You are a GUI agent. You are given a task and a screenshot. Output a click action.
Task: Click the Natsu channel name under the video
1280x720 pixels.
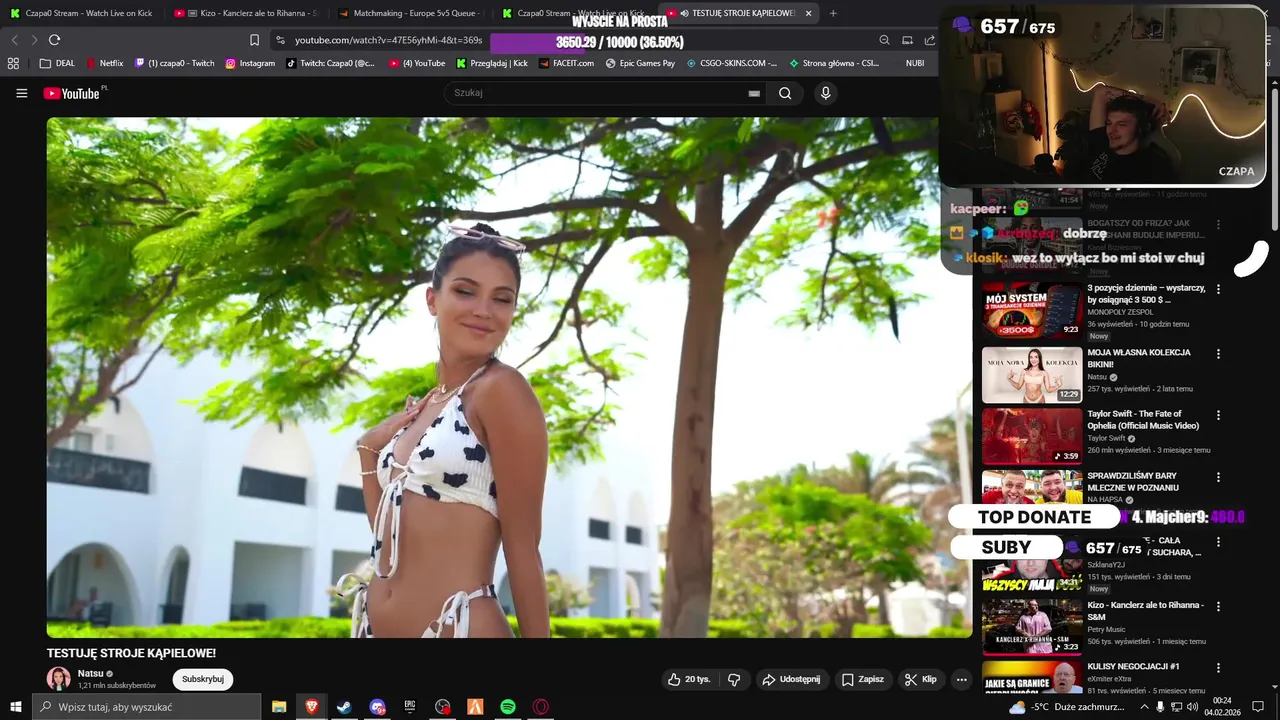pyautogui.click(x=90, y=673)
